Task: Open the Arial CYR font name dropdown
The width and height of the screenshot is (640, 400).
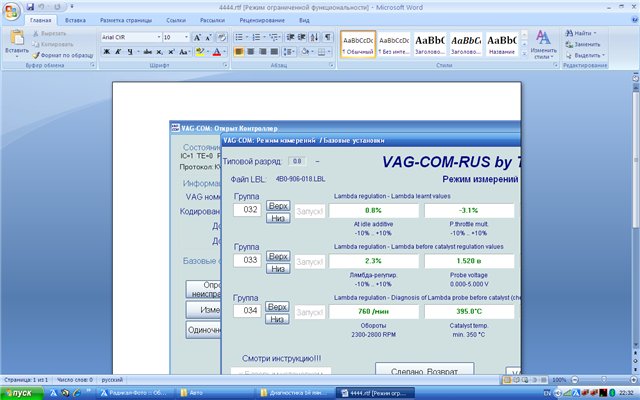Action: pos(159,37)
